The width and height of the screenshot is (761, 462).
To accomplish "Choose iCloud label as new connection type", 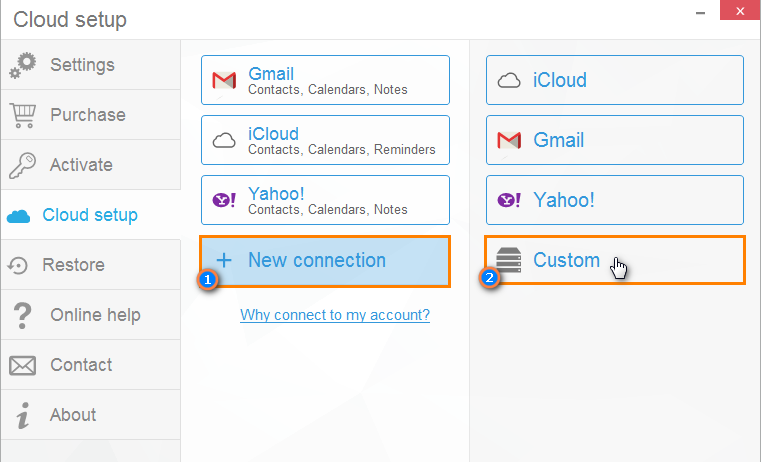I will click(560, 81).
